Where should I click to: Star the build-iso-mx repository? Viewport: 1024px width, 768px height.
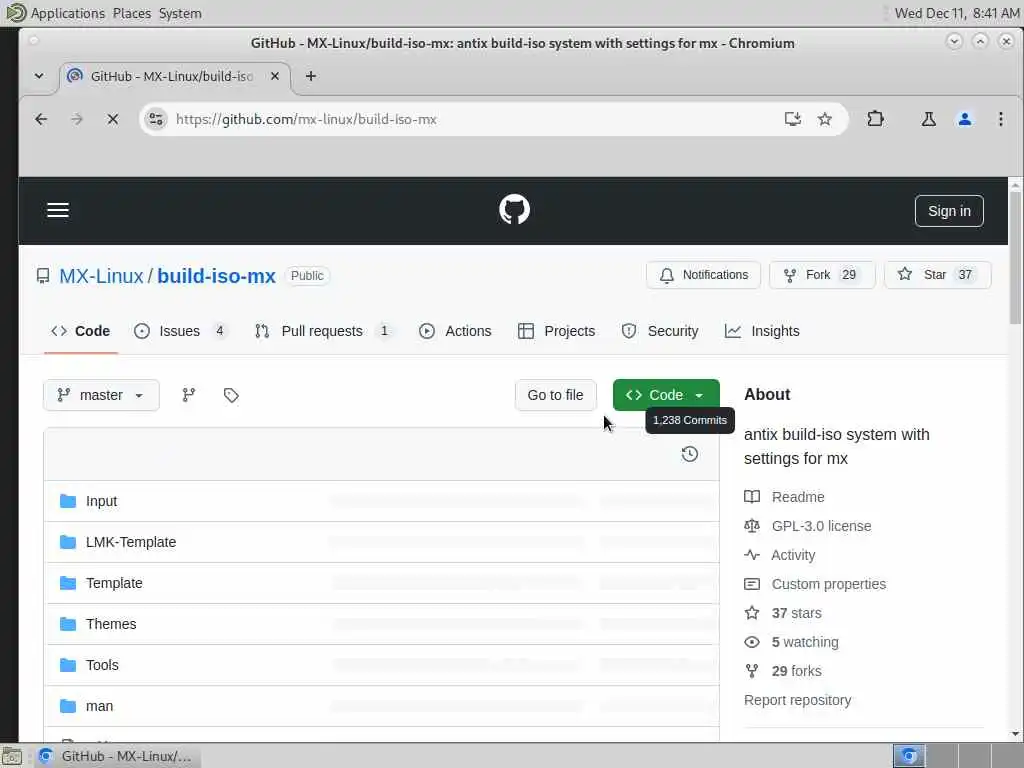[937, 275]
